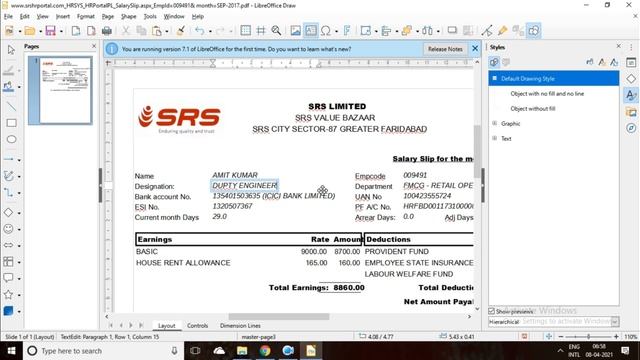Click the Show Draw Functions icon
The height and width of the screenshot is (360, 640).
(x=534, y=31)
